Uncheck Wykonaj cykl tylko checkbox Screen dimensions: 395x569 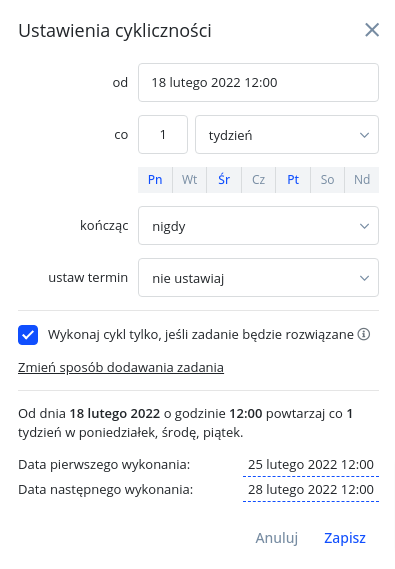(x=28, y=335)
